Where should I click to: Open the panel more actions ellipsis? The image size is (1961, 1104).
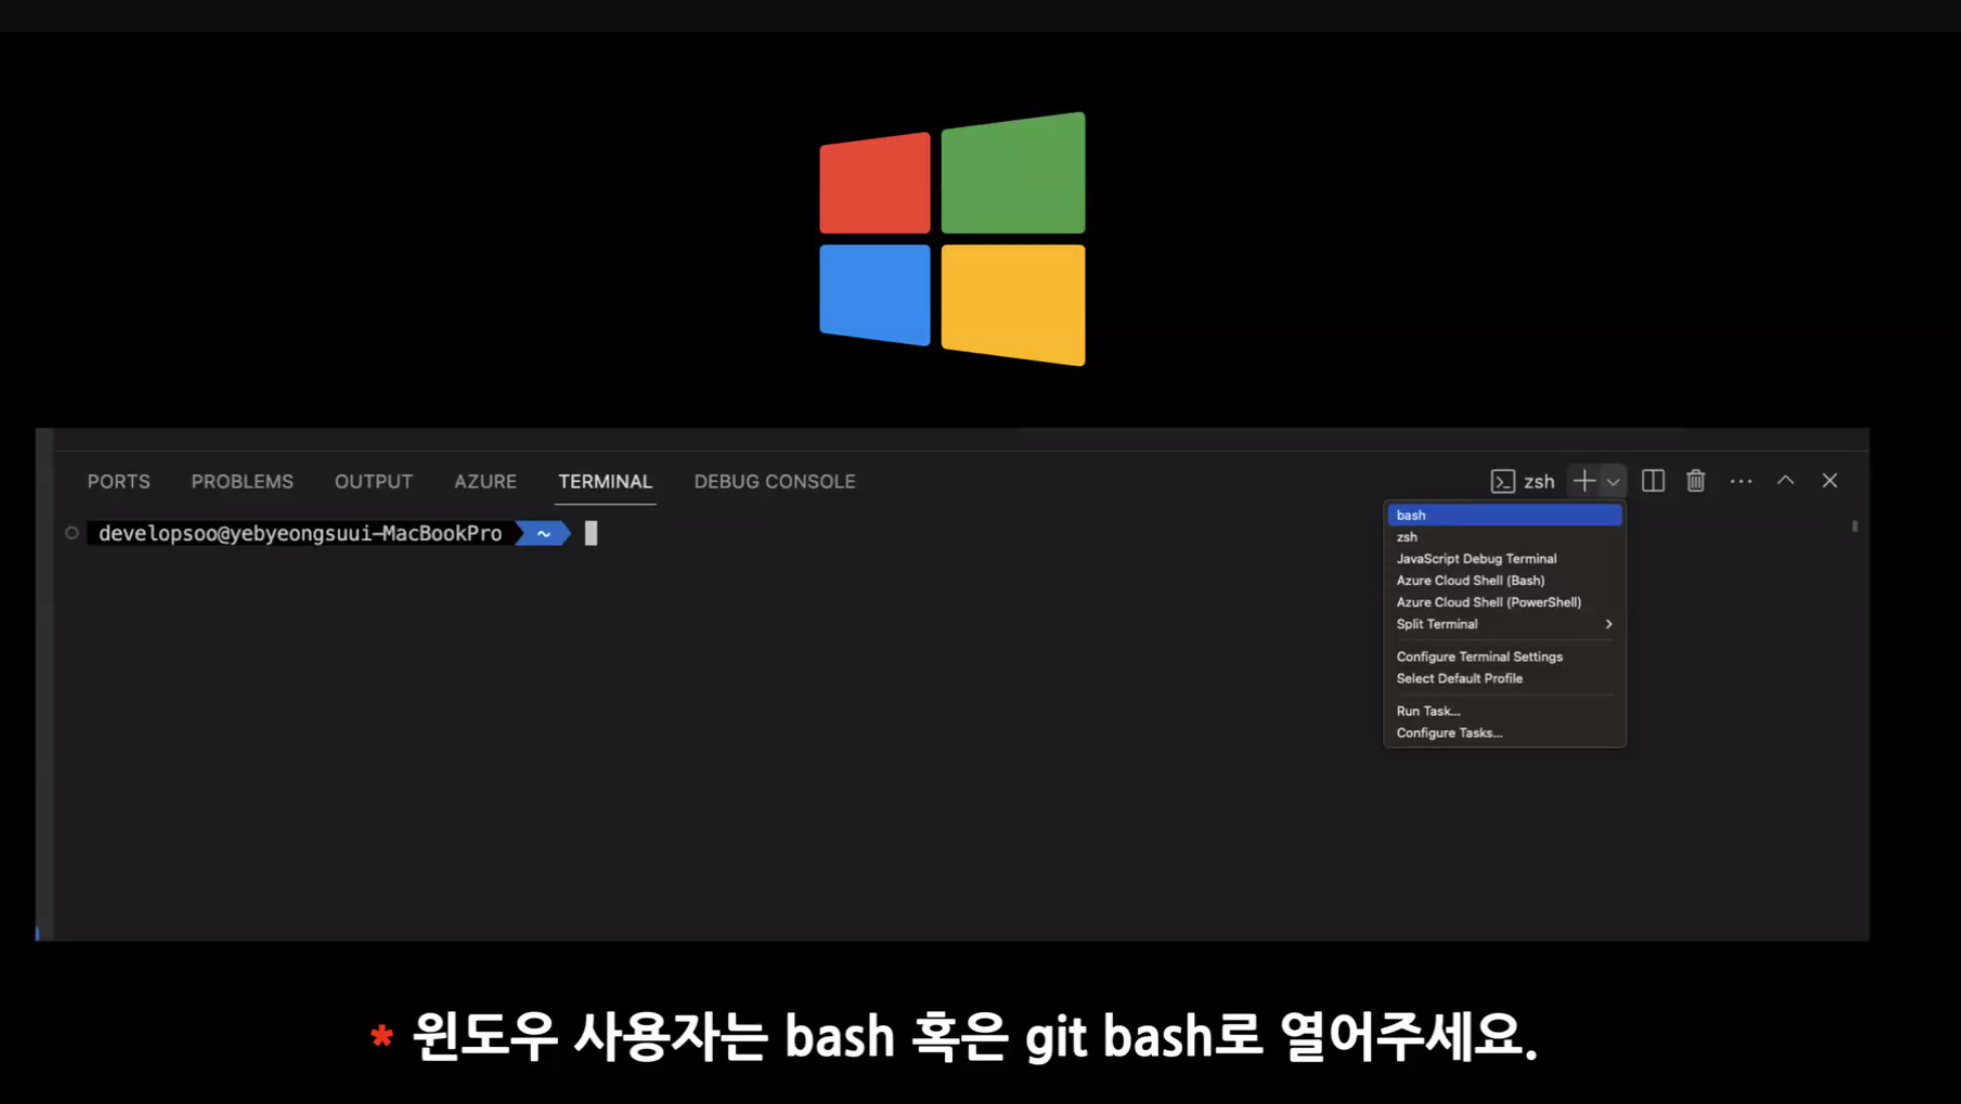click(1741, 481)
